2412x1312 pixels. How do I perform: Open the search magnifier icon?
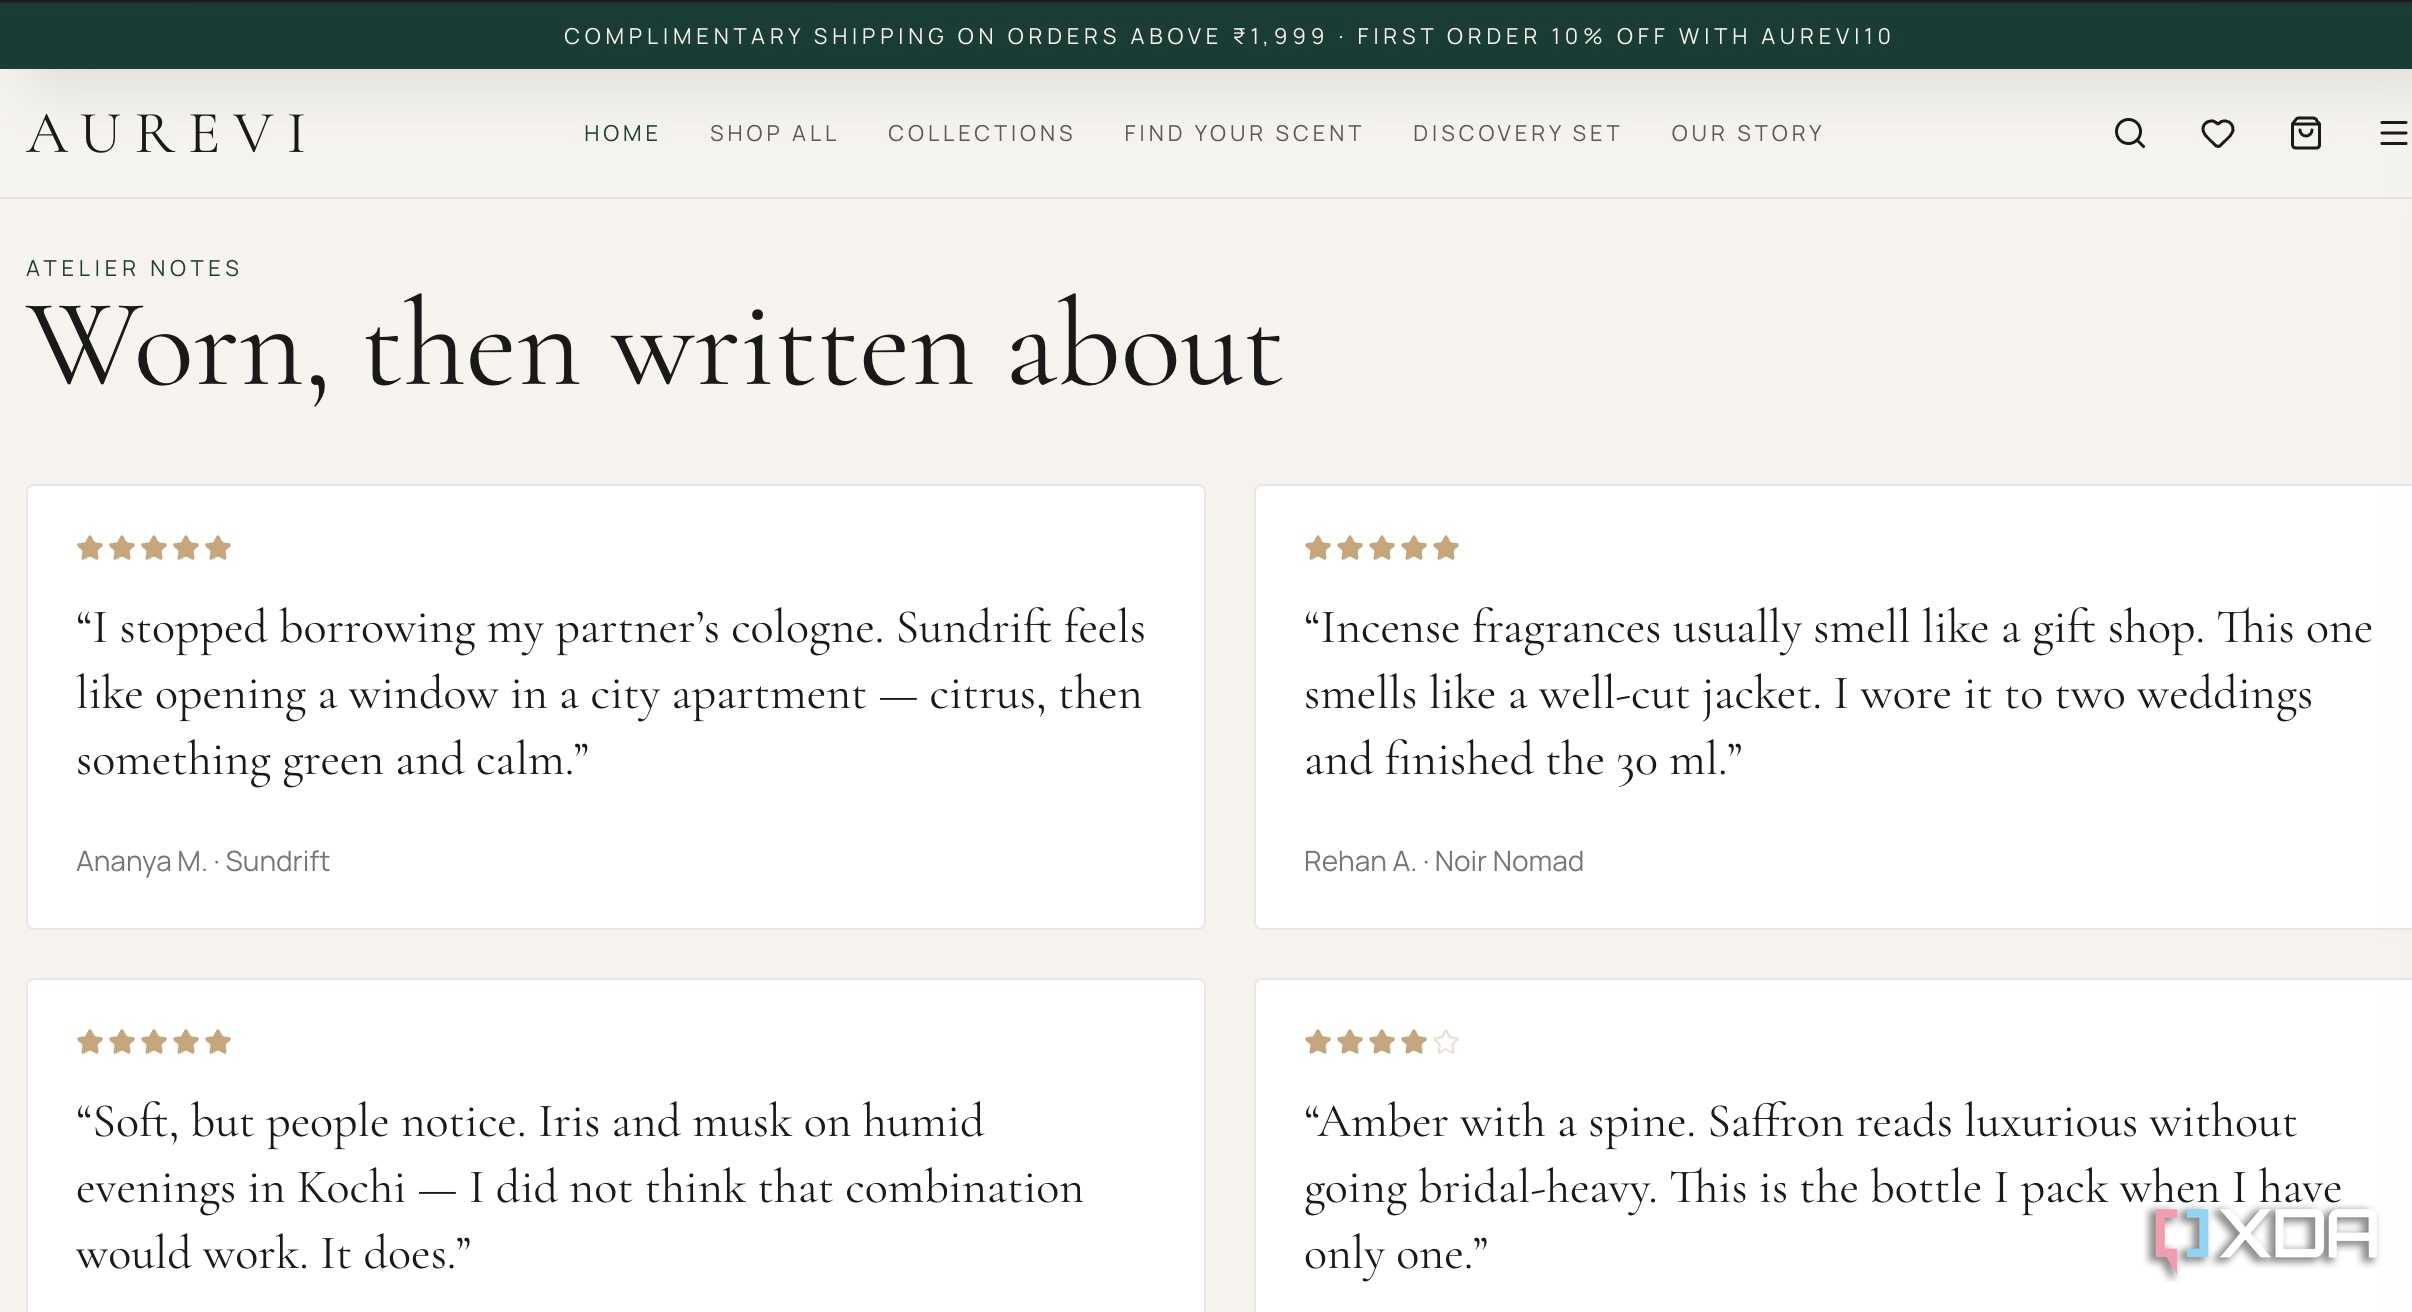(x=2129, y=133)
